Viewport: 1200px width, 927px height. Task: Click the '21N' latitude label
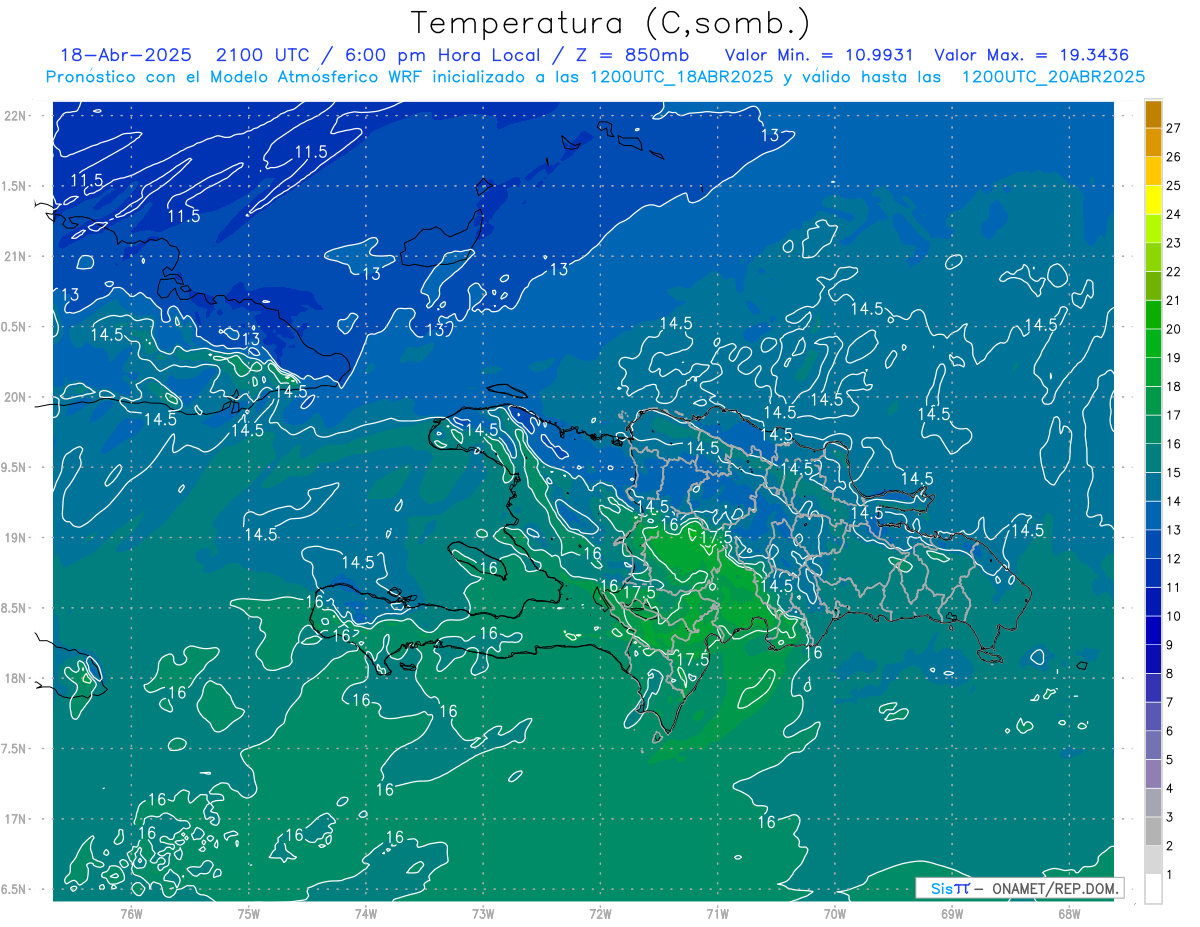click(x=17, y=256)
